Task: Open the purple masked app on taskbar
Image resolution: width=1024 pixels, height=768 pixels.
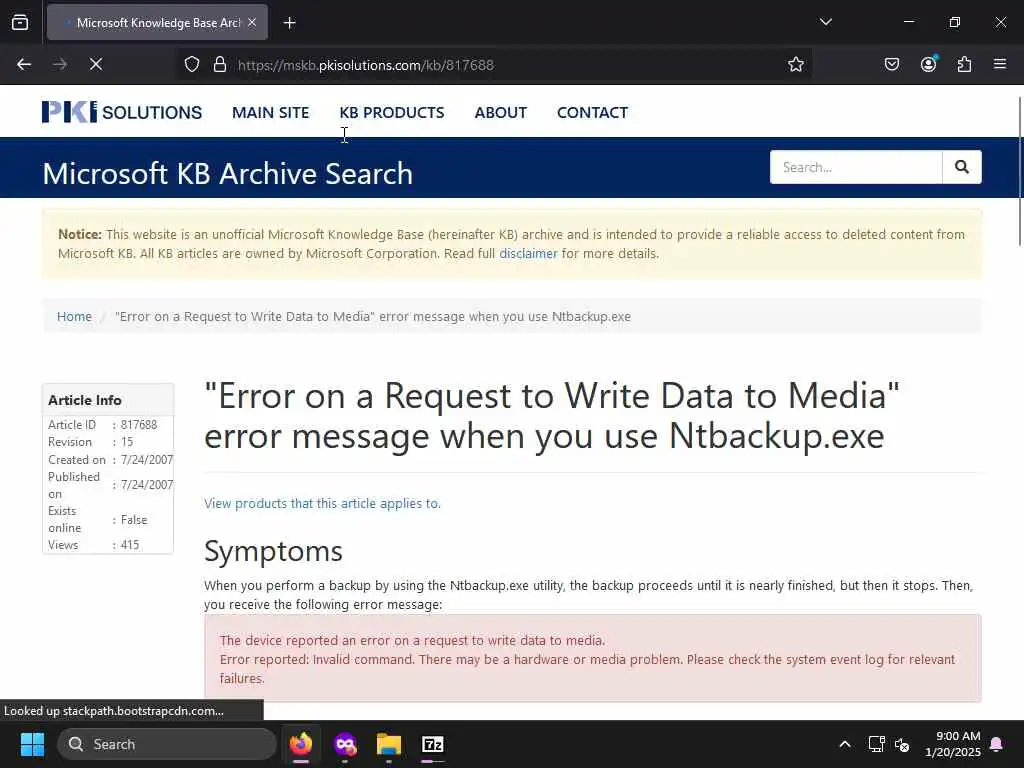Action: click(x=345, y=744)
